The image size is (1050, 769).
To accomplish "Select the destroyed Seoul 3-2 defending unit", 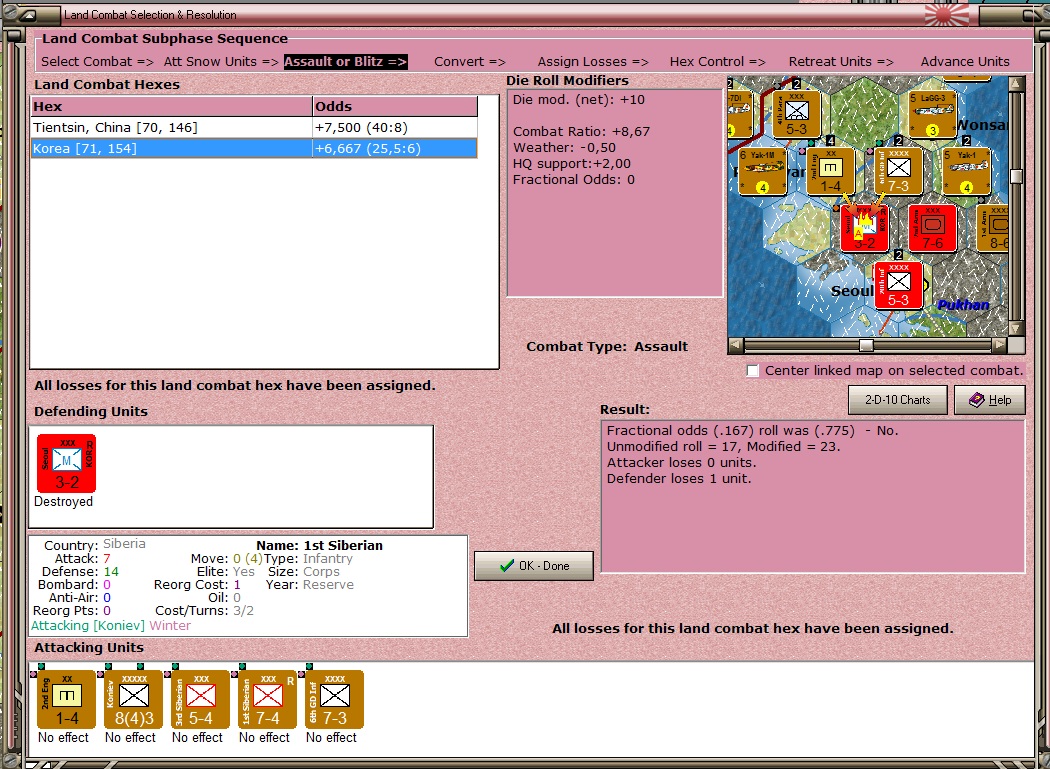I will (x=66, y=464).
